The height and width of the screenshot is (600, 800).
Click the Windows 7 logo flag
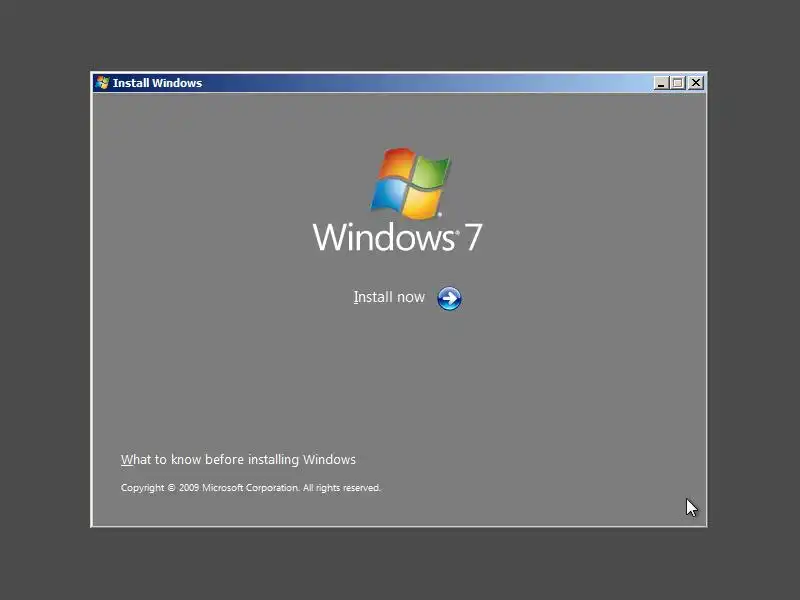pos(411,184)
